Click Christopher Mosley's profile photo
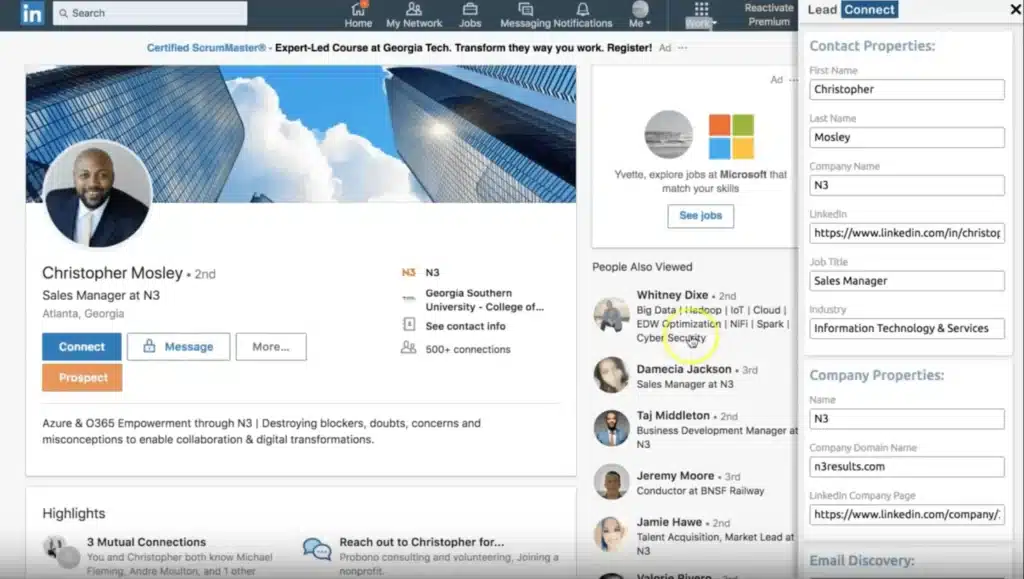Image resolution: width=1024 pixels, height=579 pixels. coord(97,194)
